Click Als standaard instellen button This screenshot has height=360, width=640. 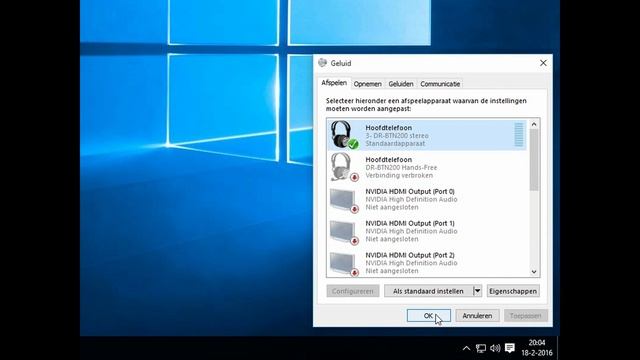[x=428, y=291]
